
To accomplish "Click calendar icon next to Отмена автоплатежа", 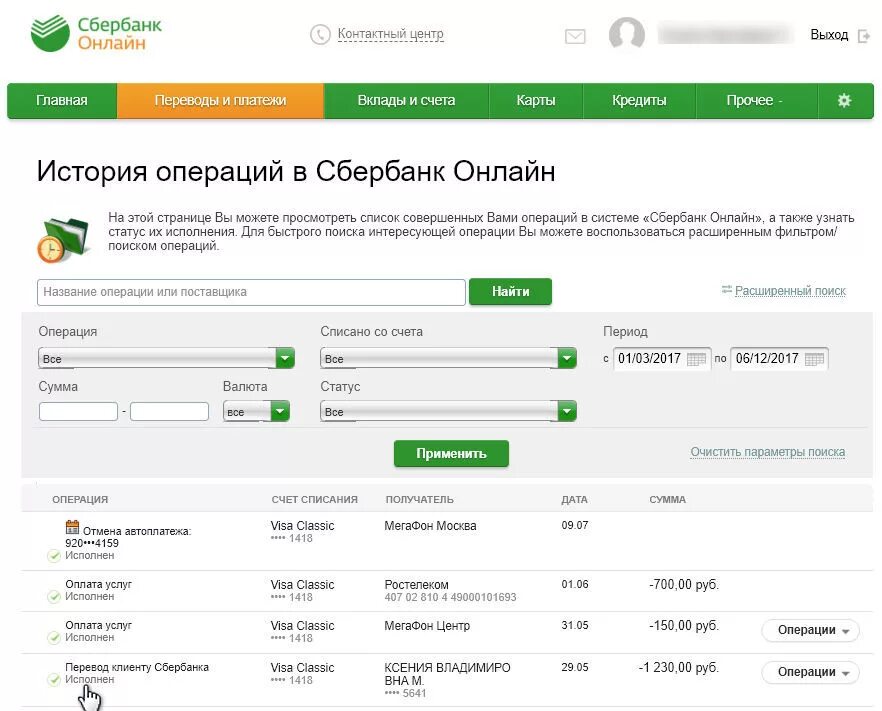I will [x=73, y=527].
